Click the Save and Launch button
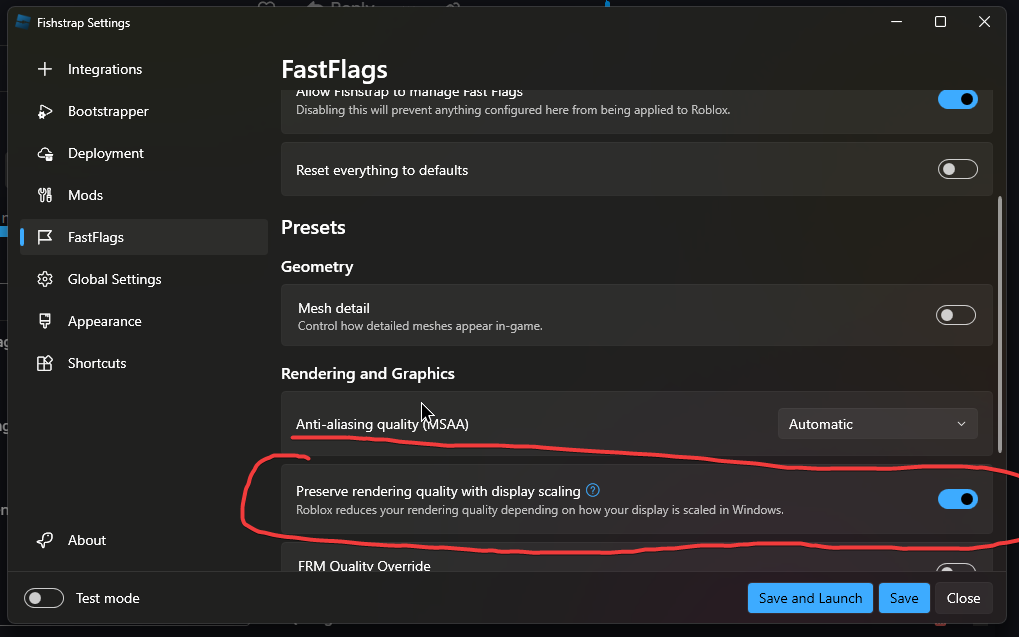This screenshot has width=1019, height=637. point(810,598)
